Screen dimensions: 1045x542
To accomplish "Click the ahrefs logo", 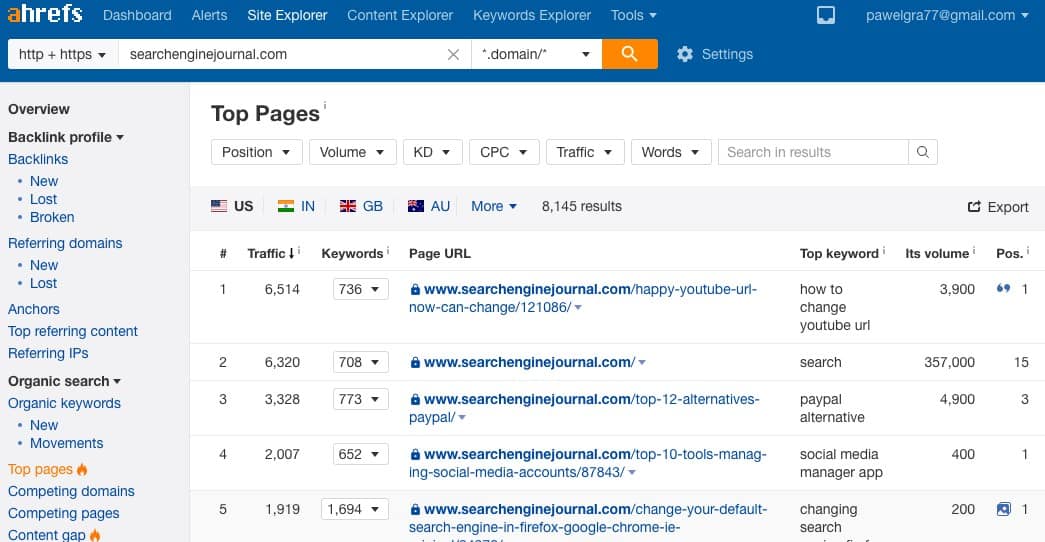I will (45, 13).
